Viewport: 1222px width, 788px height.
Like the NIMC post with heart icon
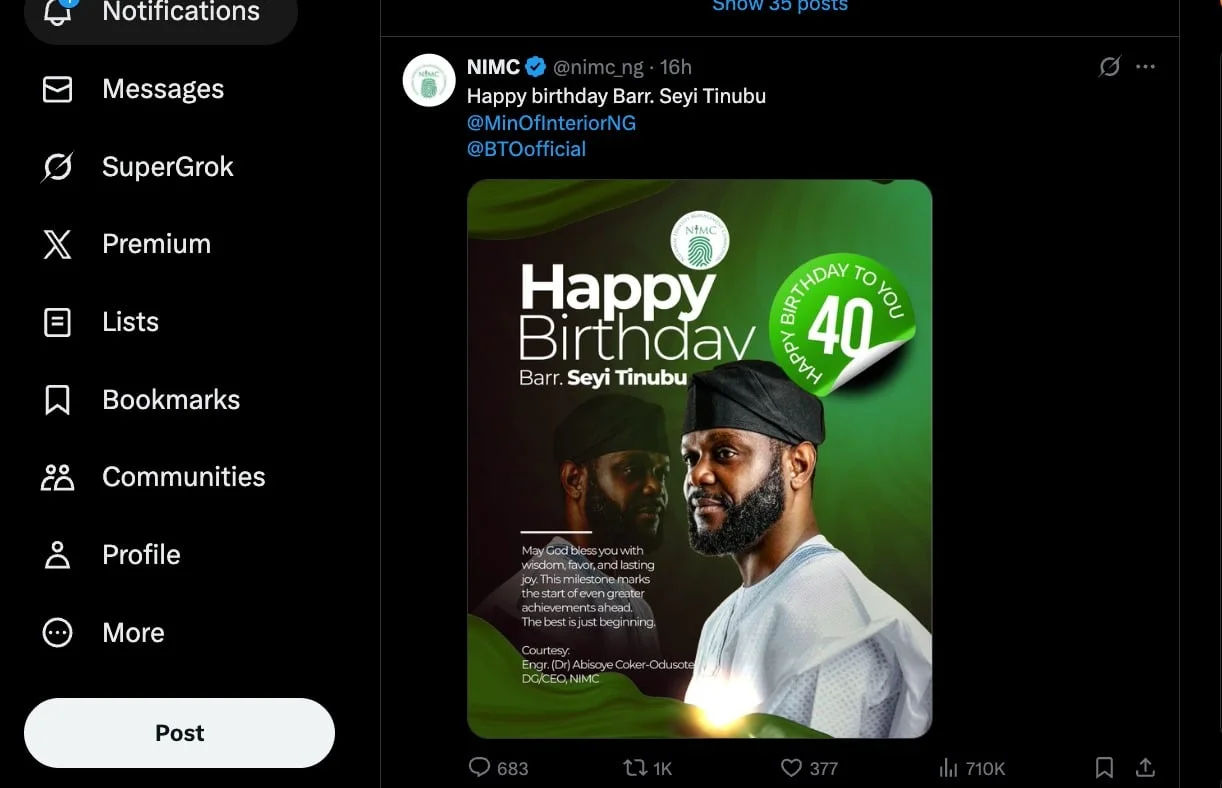791,768
